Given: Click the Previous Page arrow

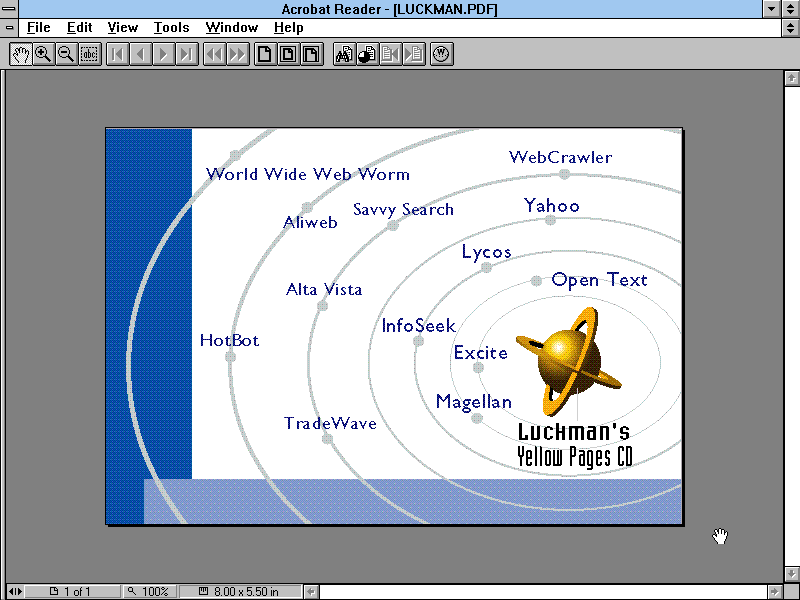Looking at the screenshot, I should (x=140, y=54).
